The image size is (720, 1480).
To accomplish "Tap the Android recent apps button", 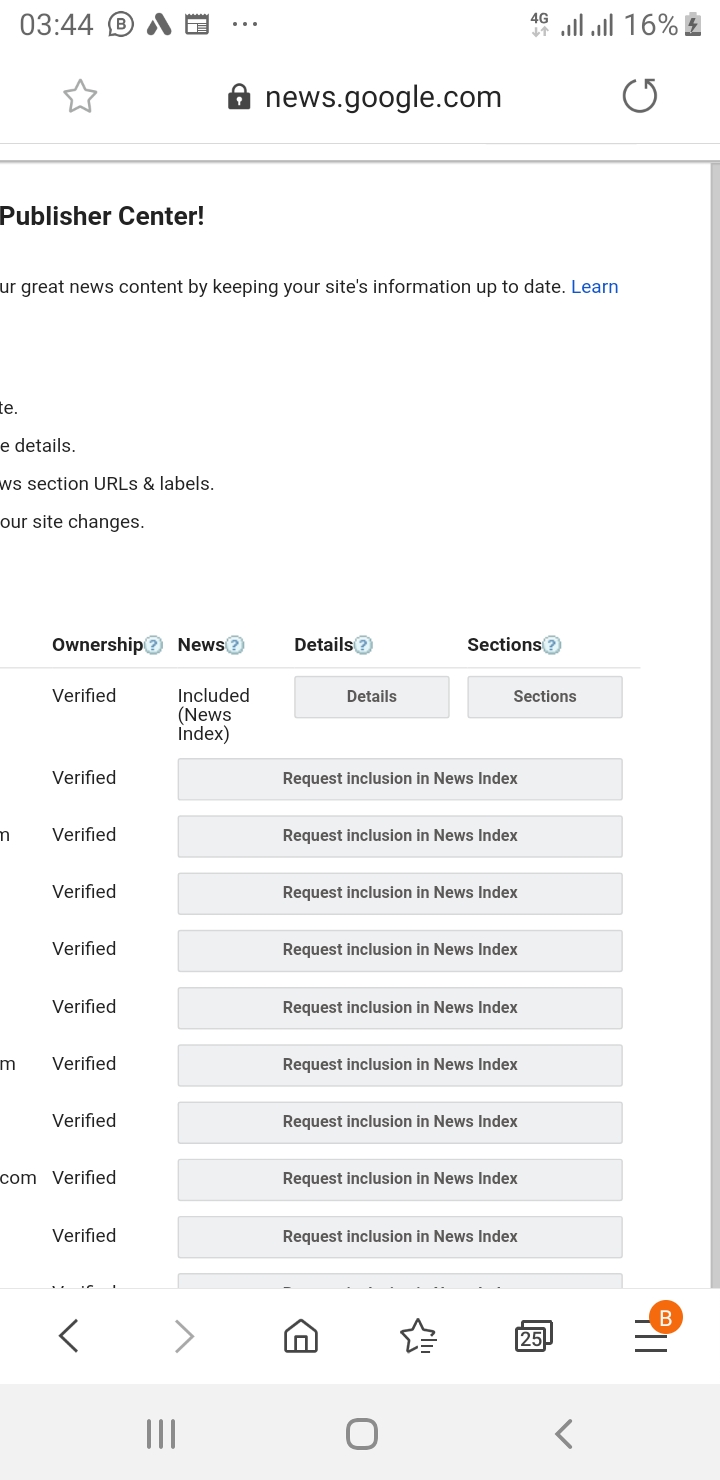I will point(161,1434).
